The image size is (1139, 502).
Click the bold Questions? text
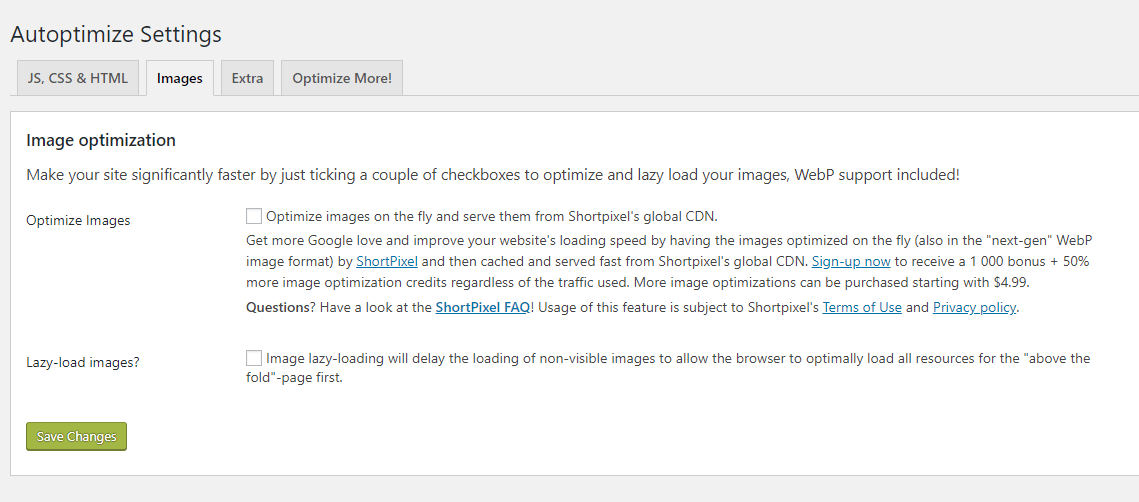point(280,307)
